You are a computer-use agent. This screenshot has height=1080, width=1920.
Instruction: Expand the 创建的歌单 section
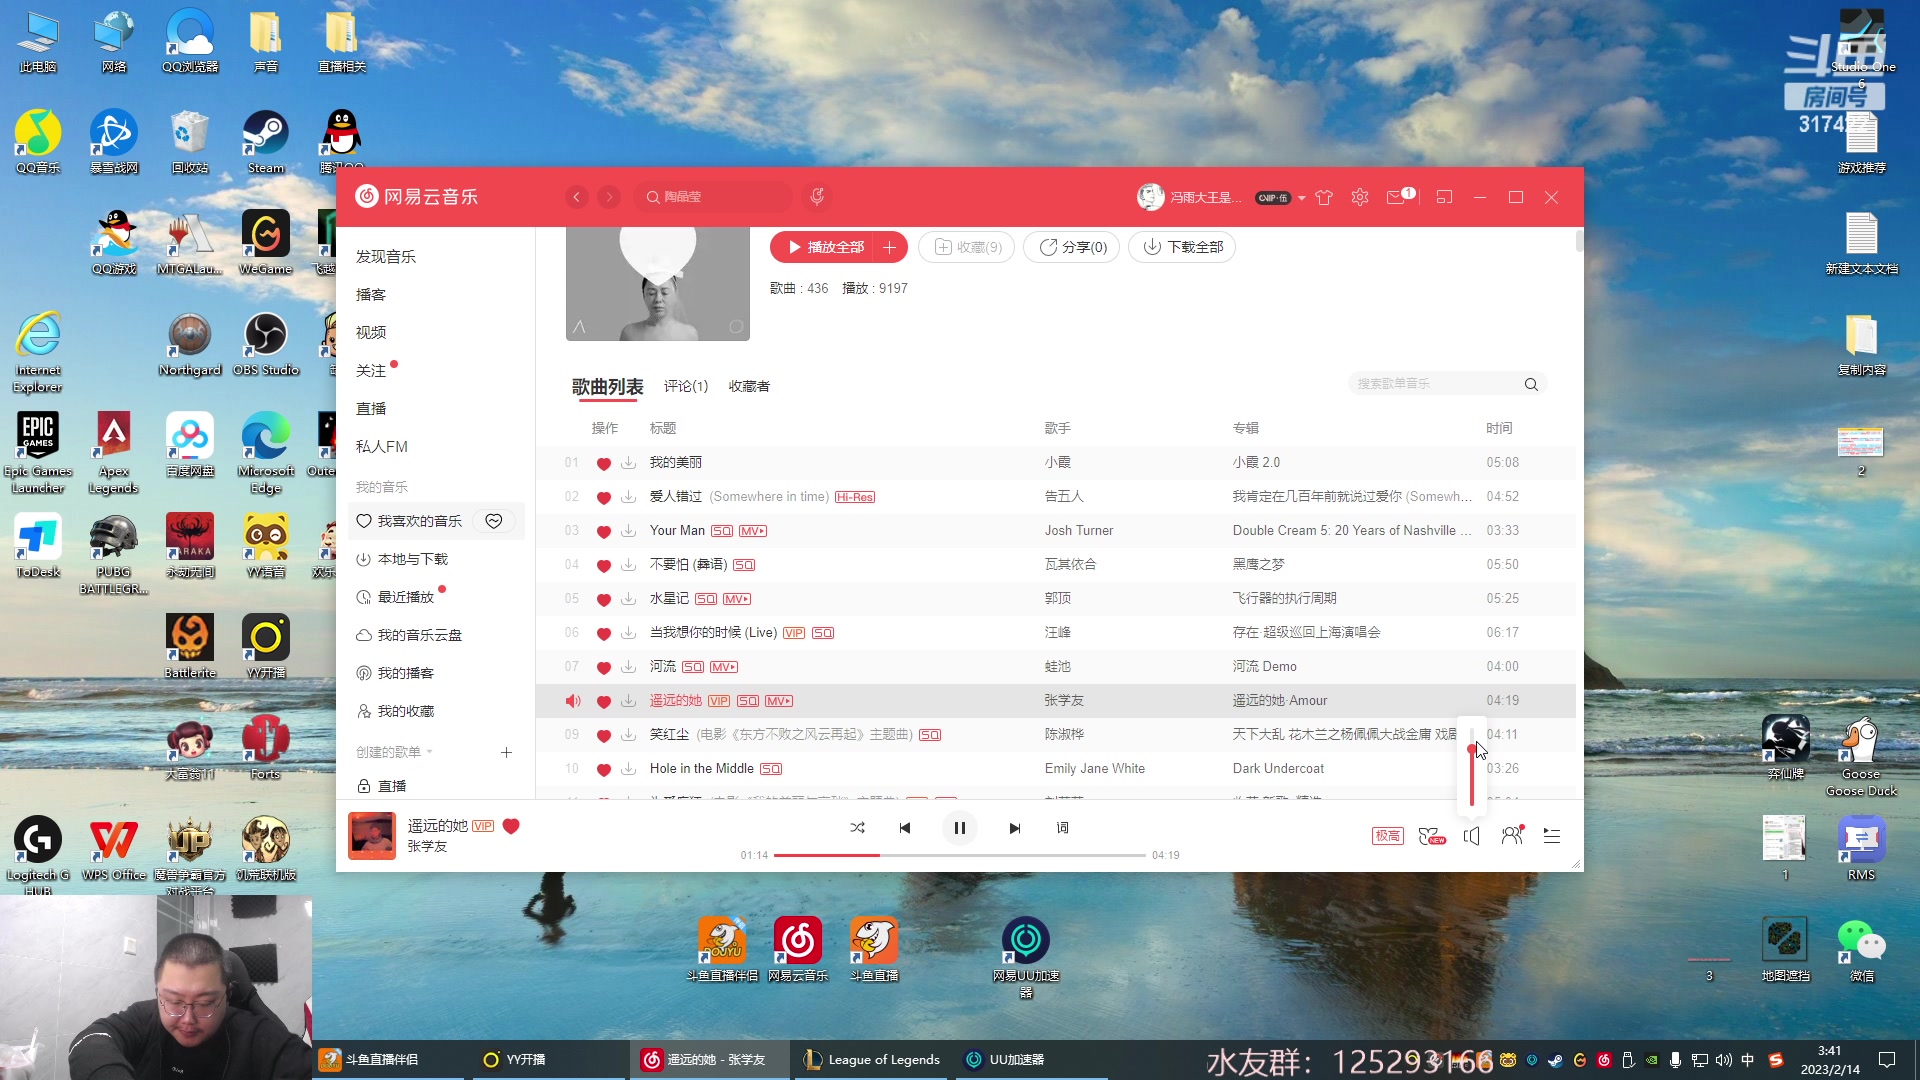tap(431, 752)
